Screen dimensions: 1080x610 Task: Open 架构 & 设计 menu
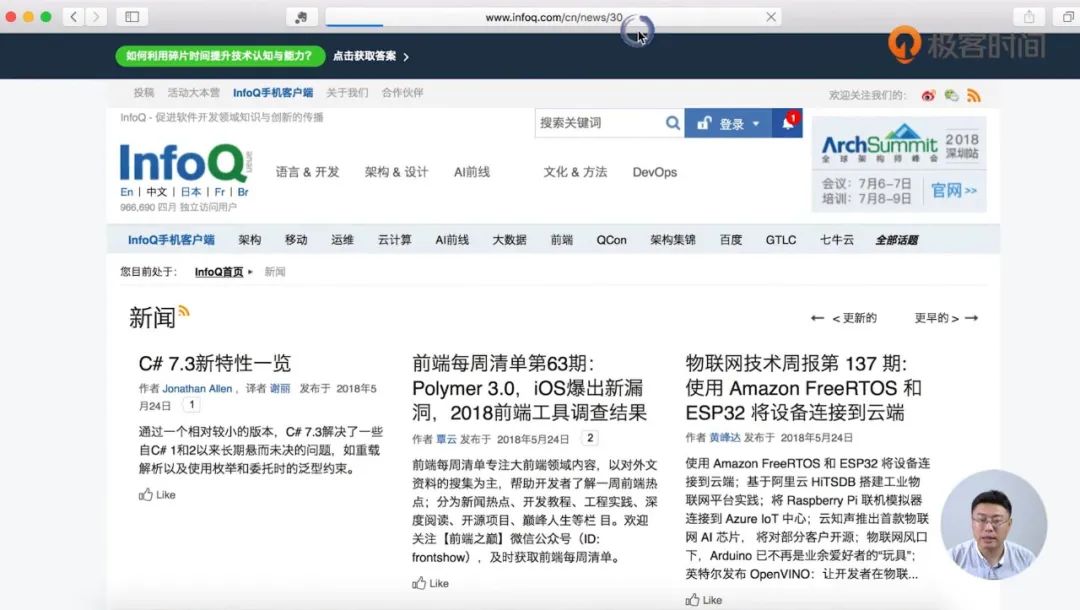pos(396,172)
